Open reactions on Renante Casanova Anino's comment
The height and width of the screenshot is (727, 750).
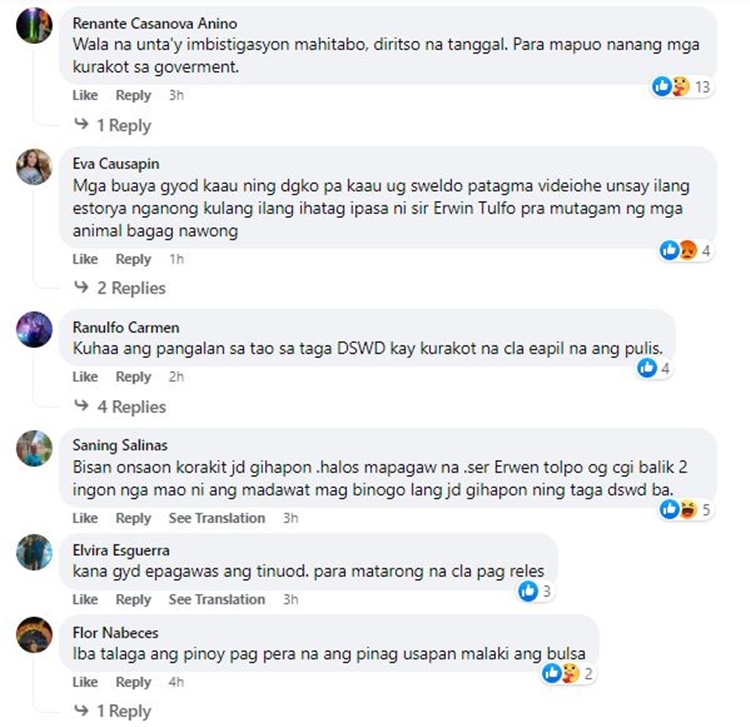pyautogui.click(x=683, y=87)
